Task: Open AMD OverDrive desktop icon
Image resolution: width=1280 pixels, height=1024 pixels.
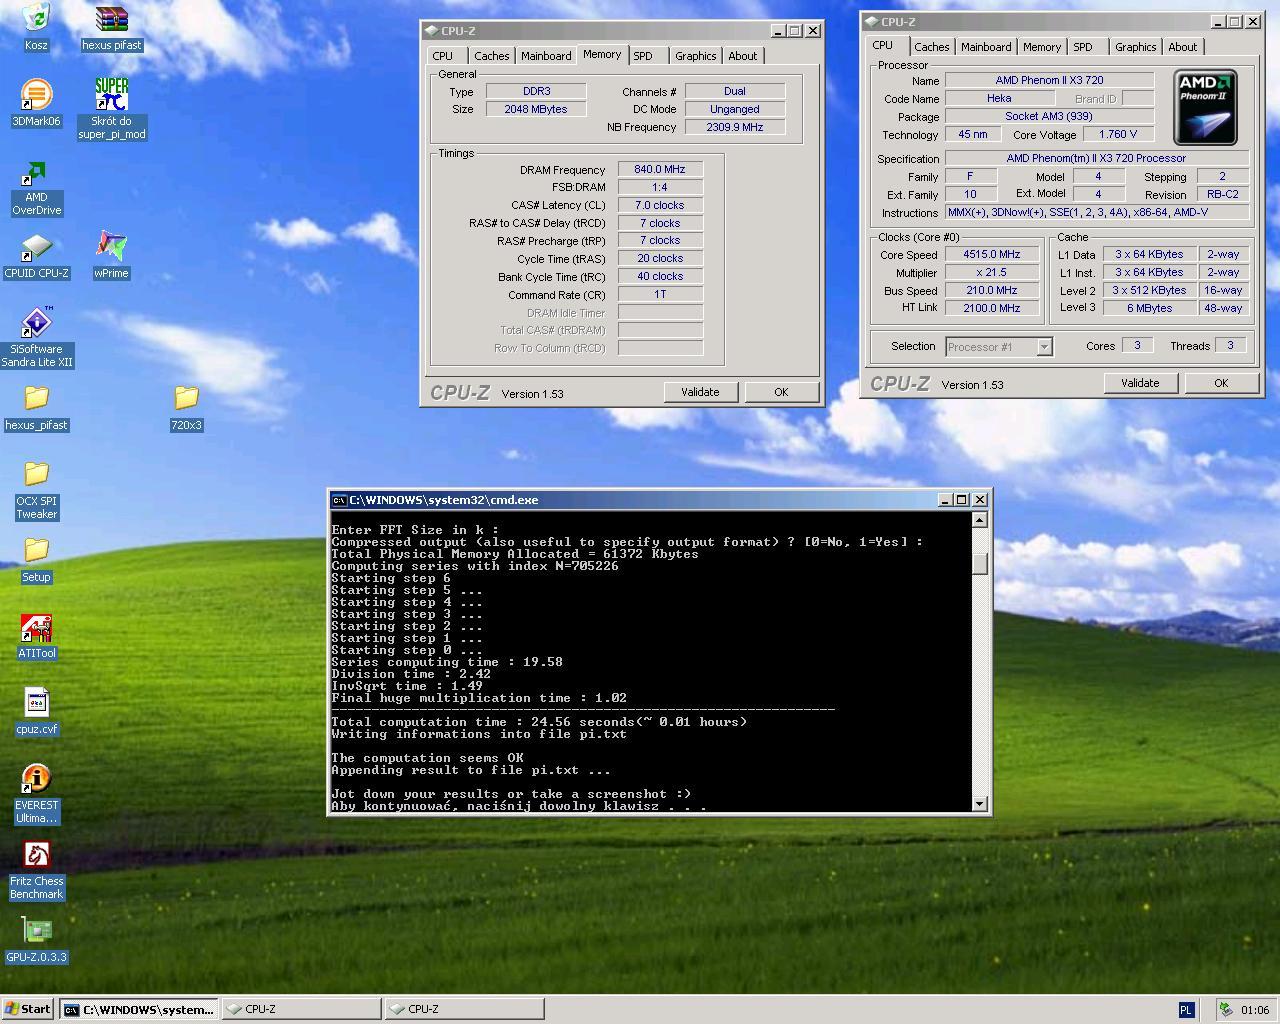Action: (x=36, y=174)
